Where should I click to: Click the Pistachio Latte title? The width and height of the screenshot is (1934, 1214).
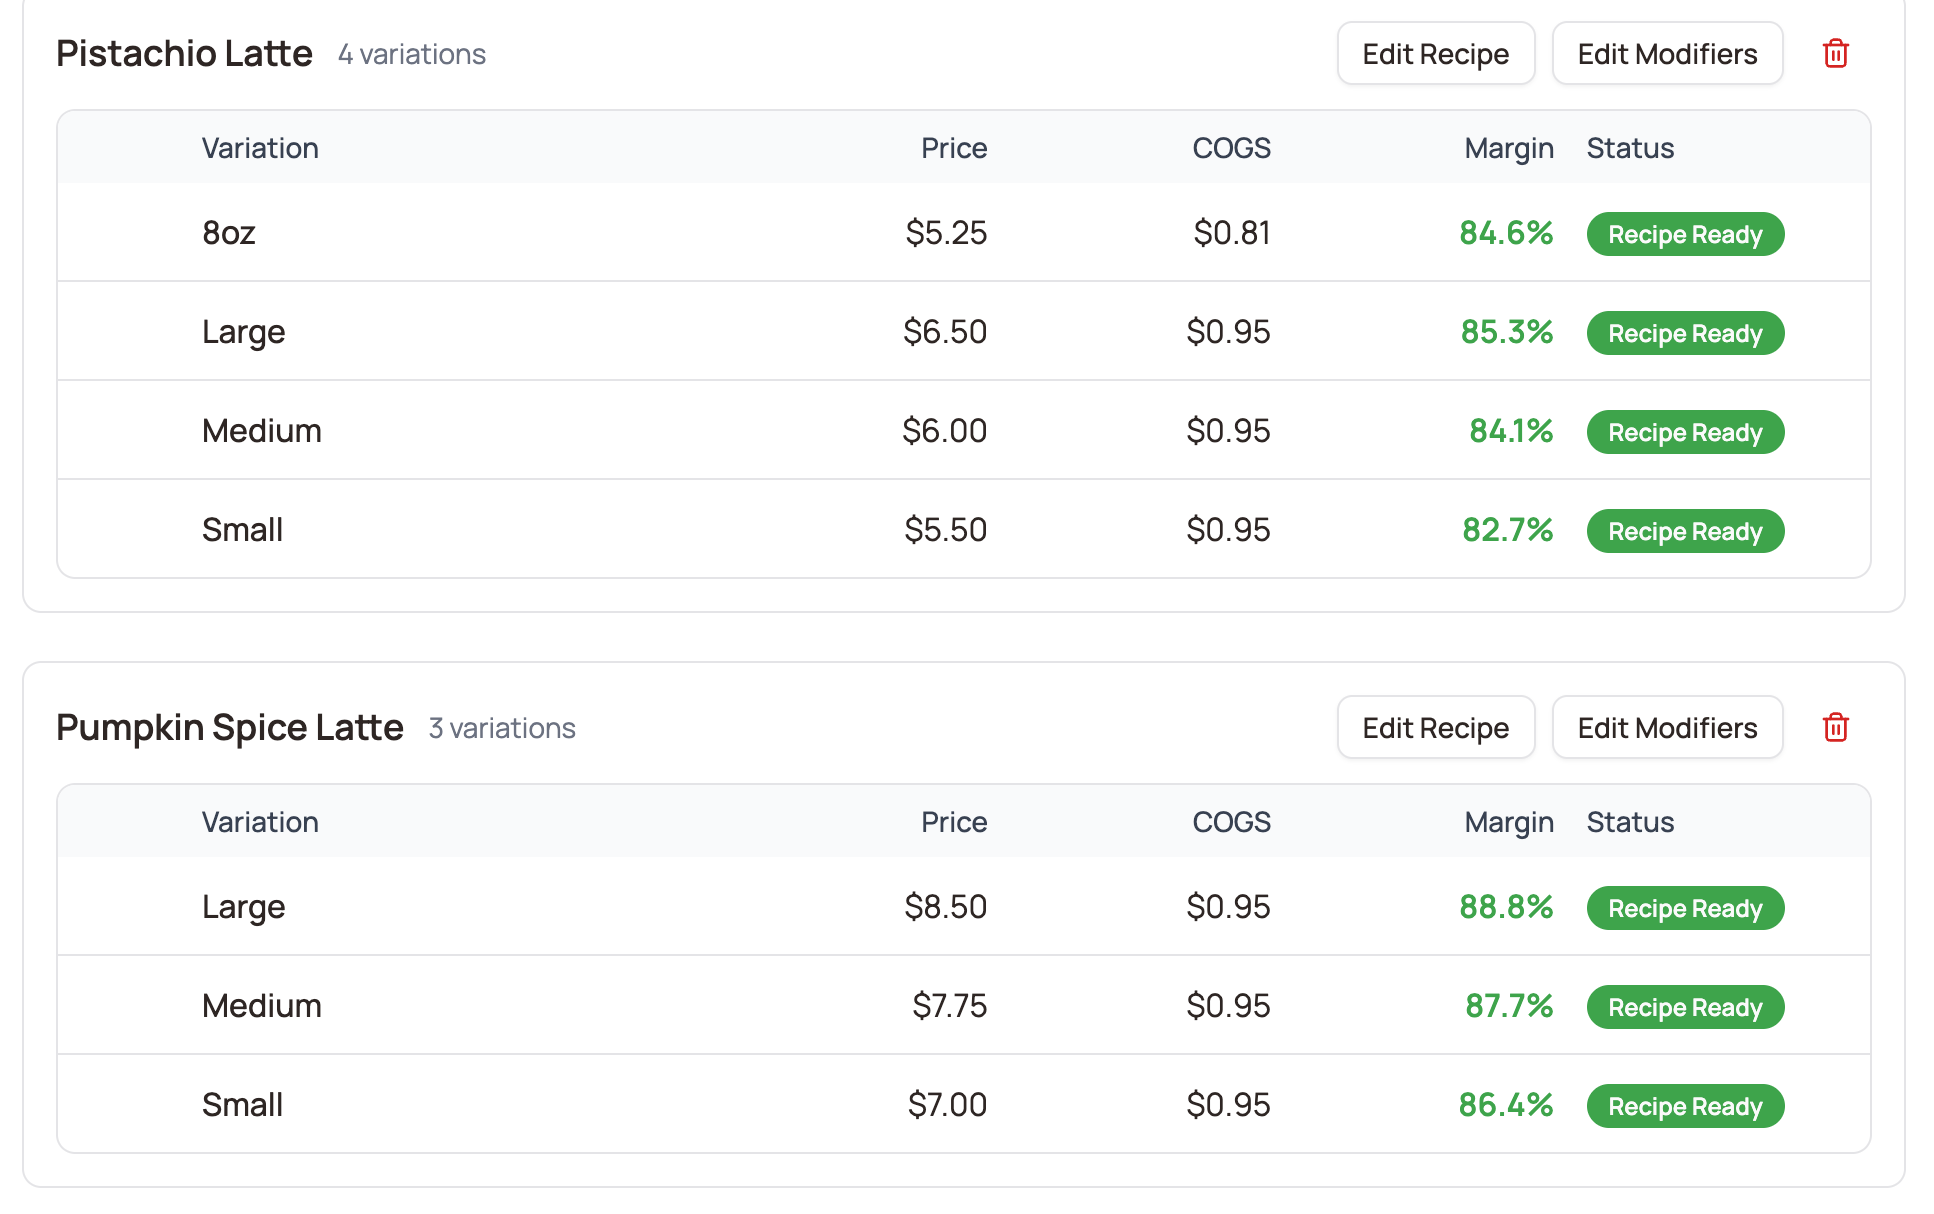click(x=184, y=54)
